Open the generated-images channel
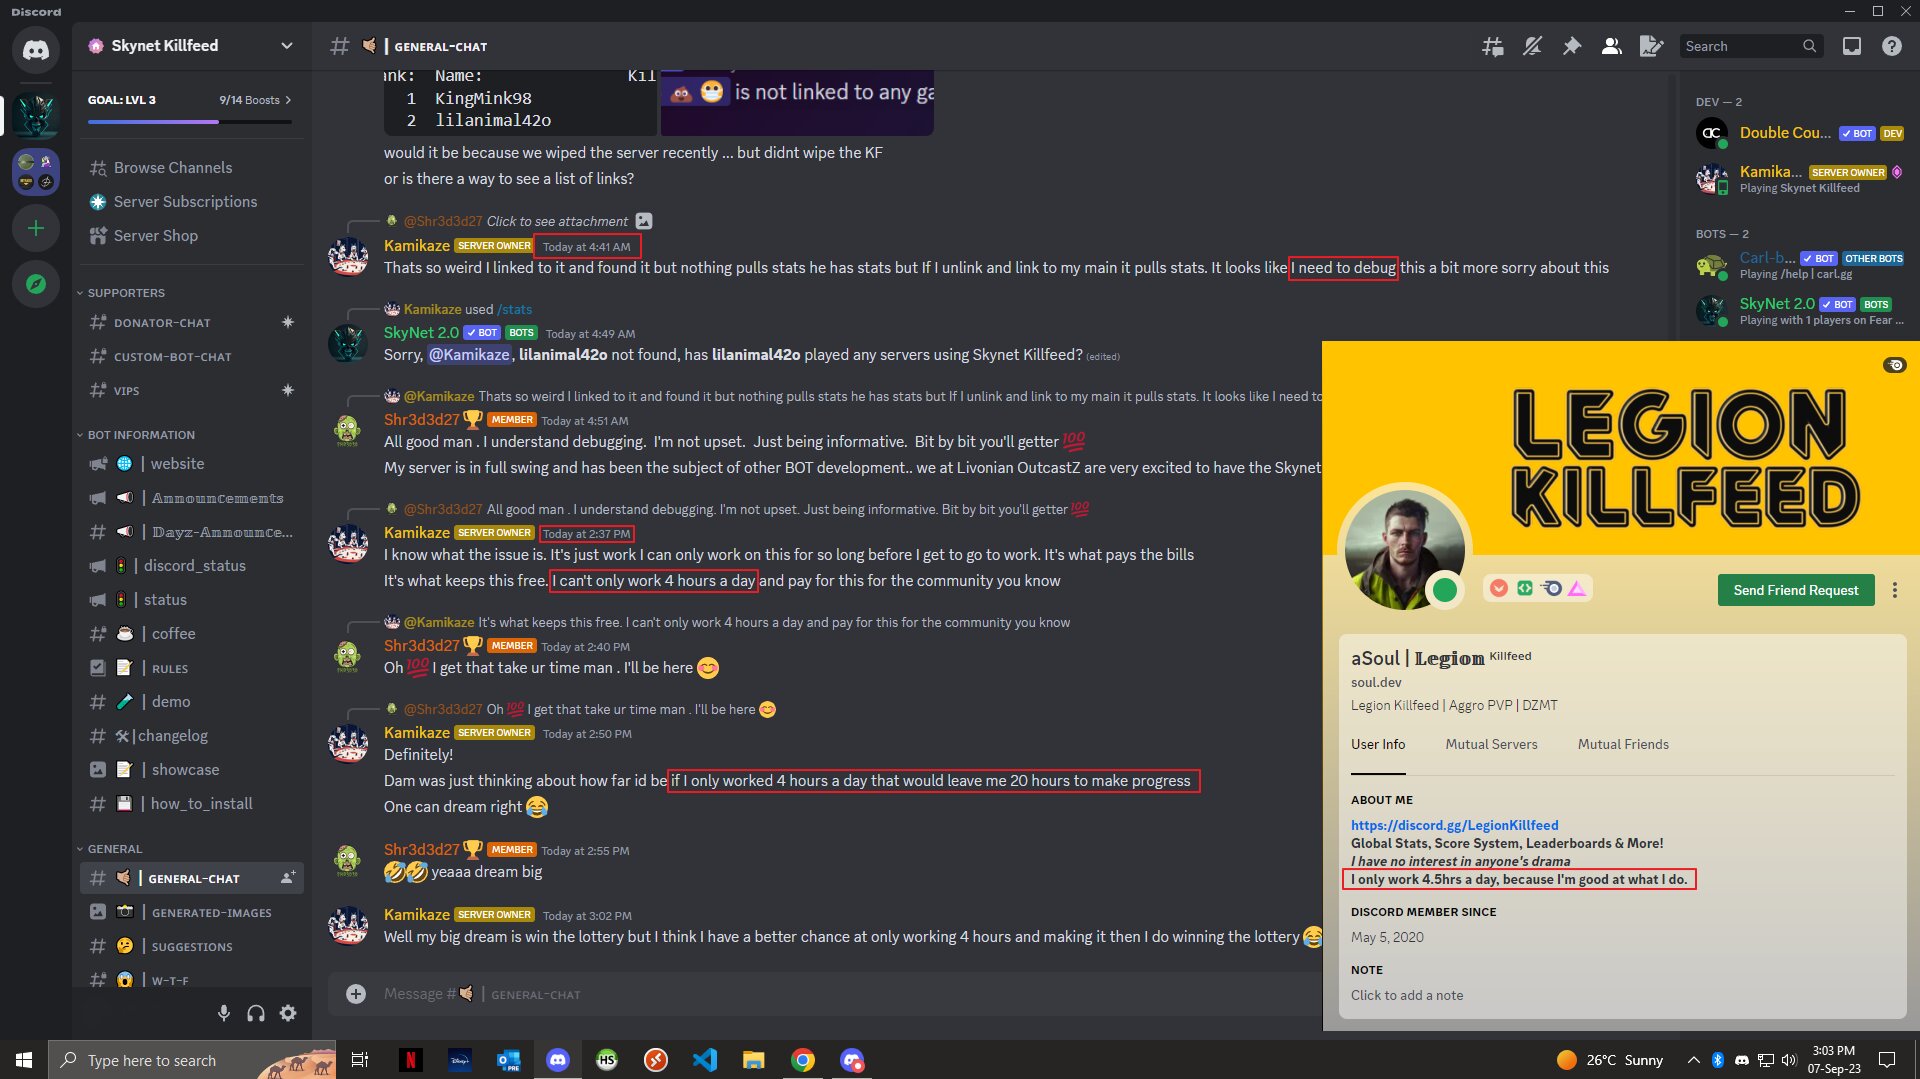This screenshot has width=1920, height=1079. pos(191,912)
